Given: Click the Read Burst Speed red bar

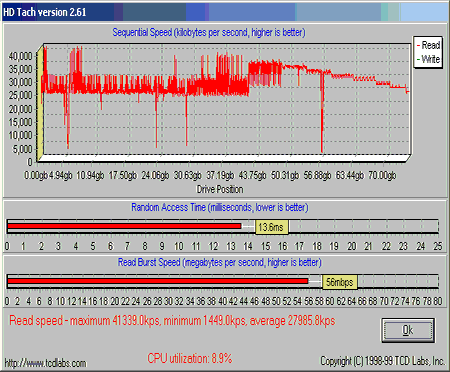Looking at the screenshot, I should pos(157,281).
